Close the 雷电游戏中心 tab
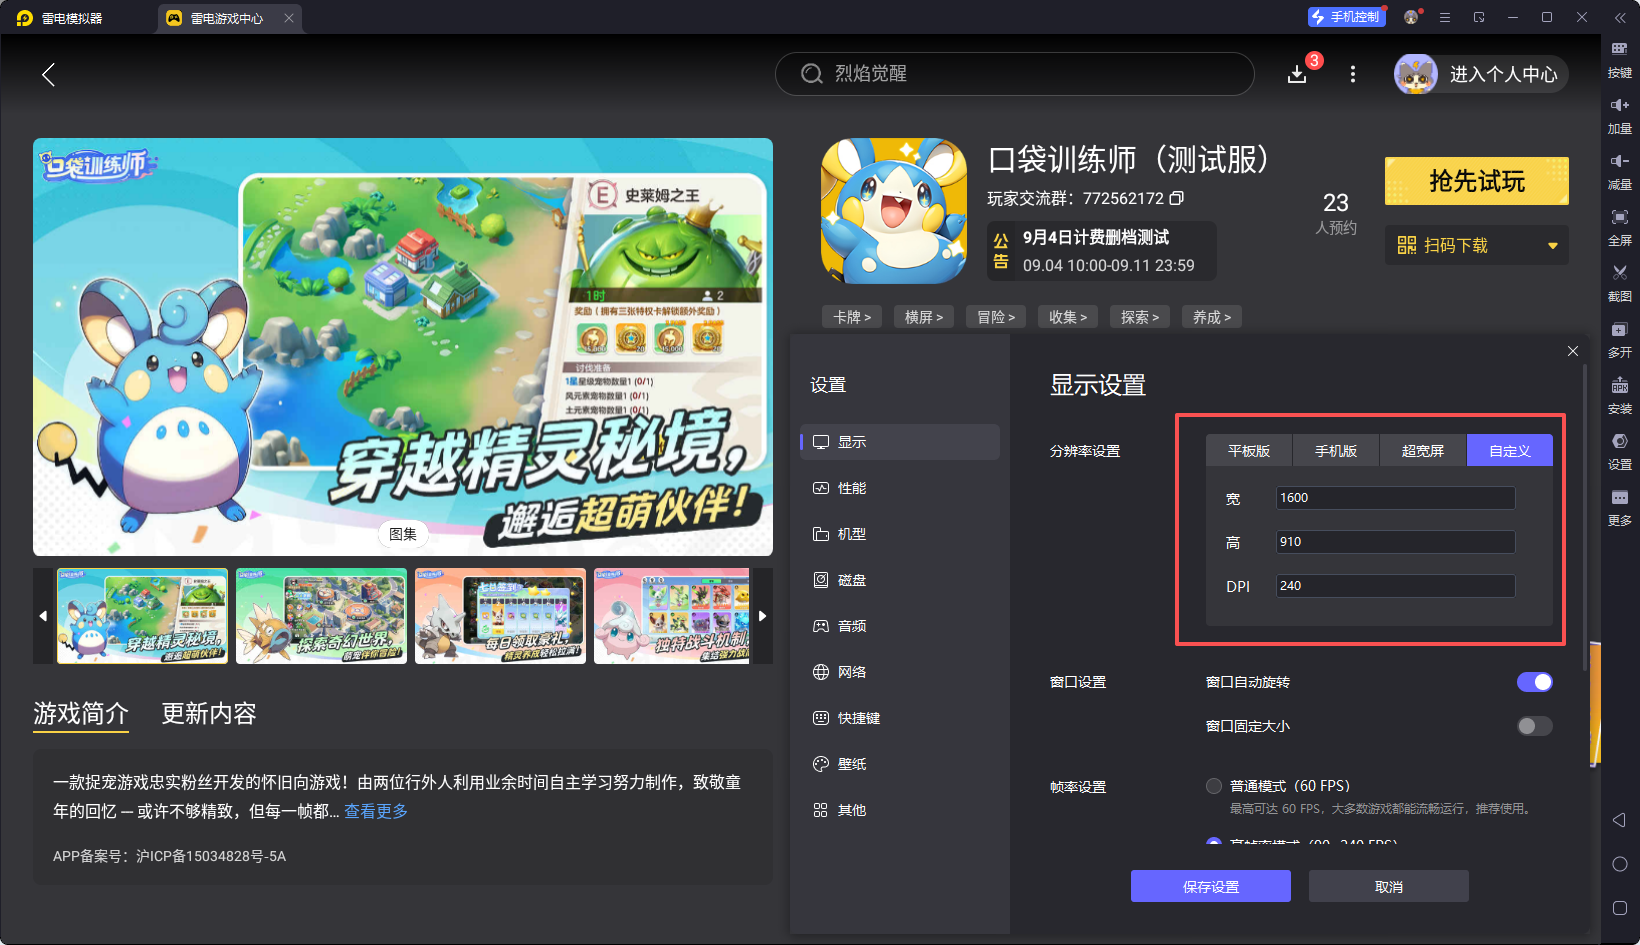 [x=289, y=18]
